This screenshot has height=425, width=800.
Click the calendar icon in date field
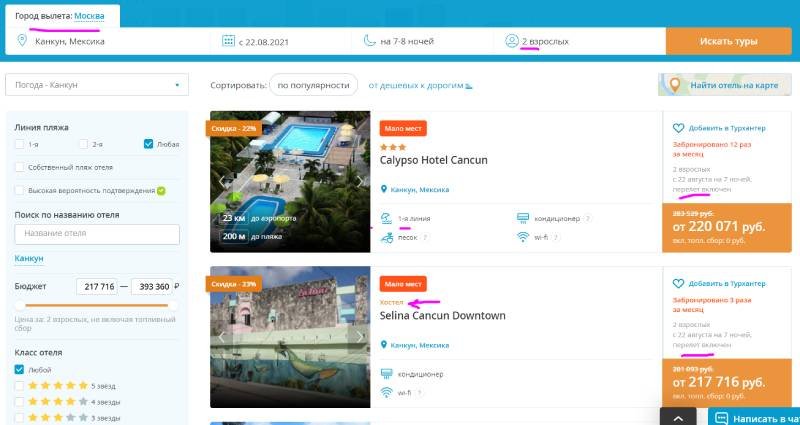coord(228,41)
